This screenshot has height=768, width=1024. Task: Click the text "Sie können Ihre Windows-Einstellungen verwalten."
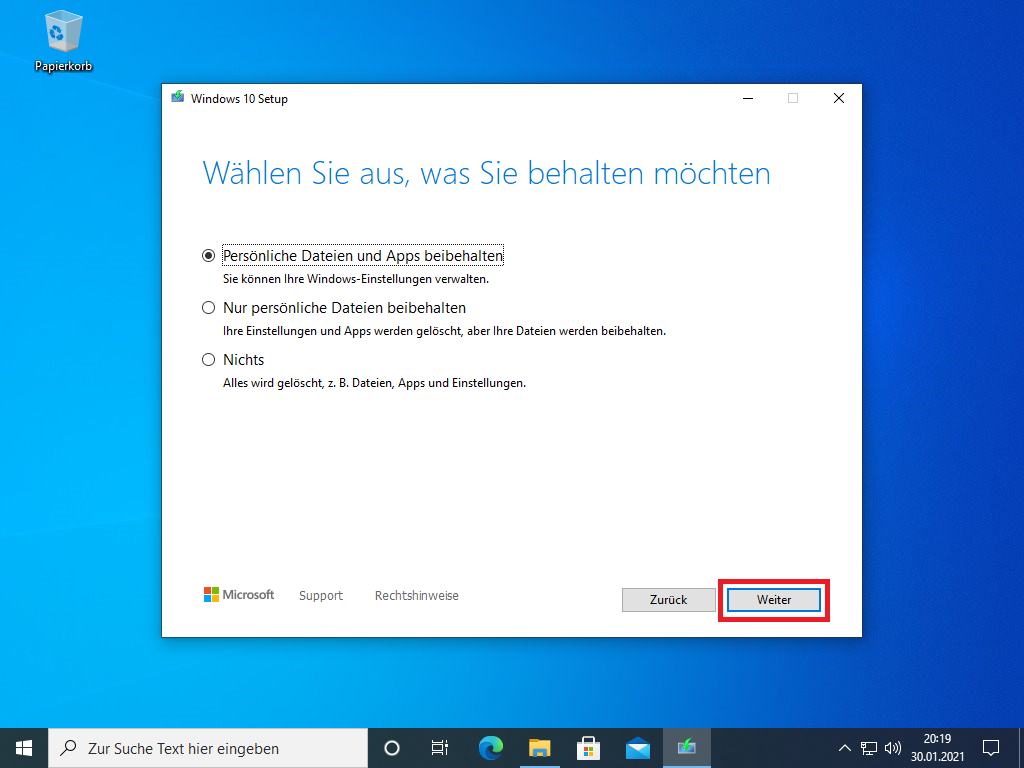pos(356,280)
